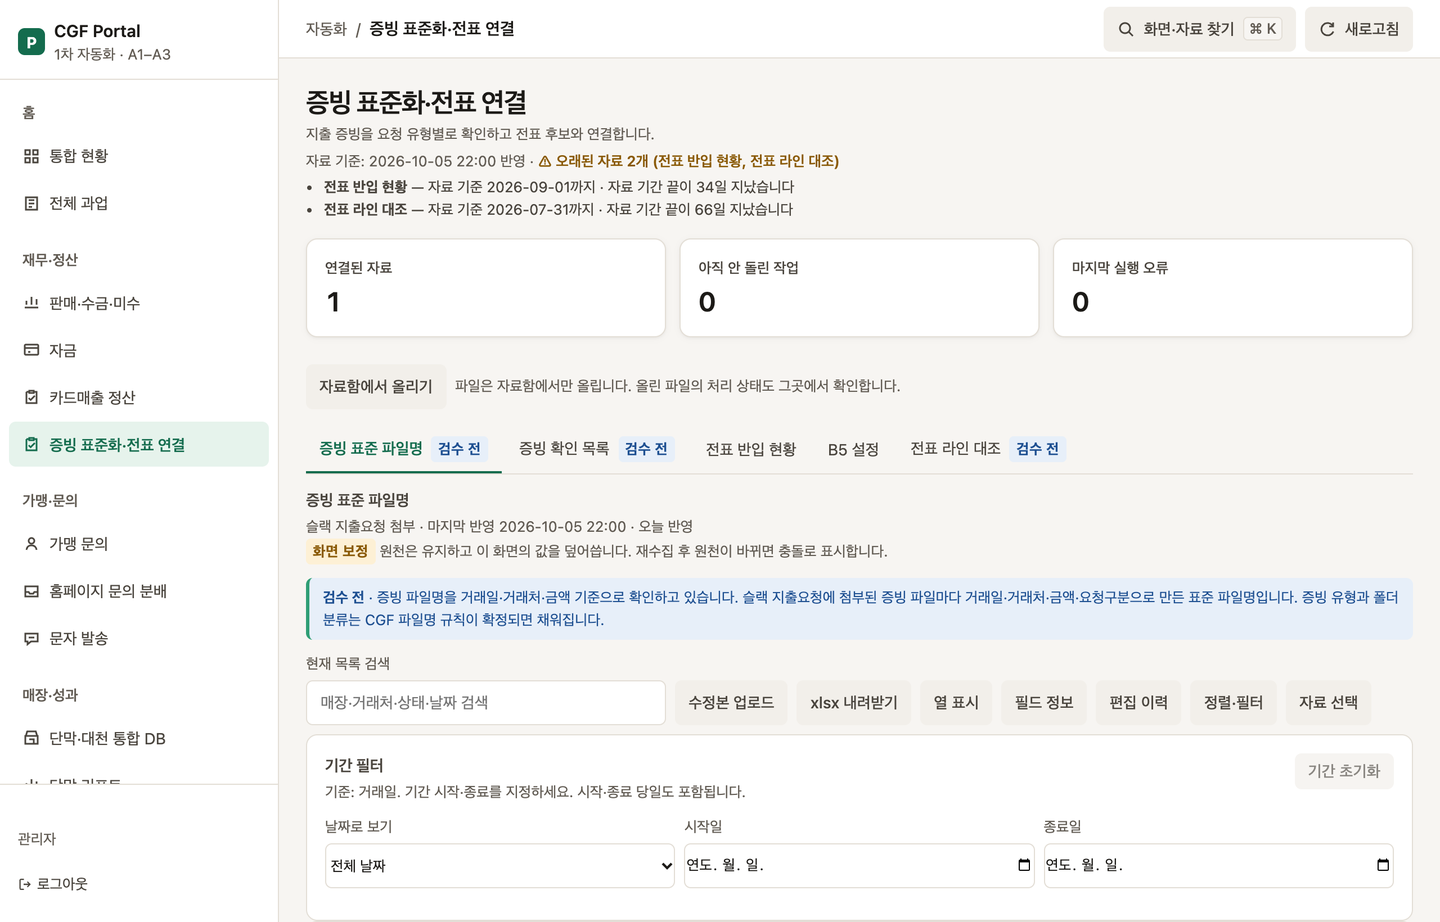Focus the 종료일 date field

click(1218, 865)
